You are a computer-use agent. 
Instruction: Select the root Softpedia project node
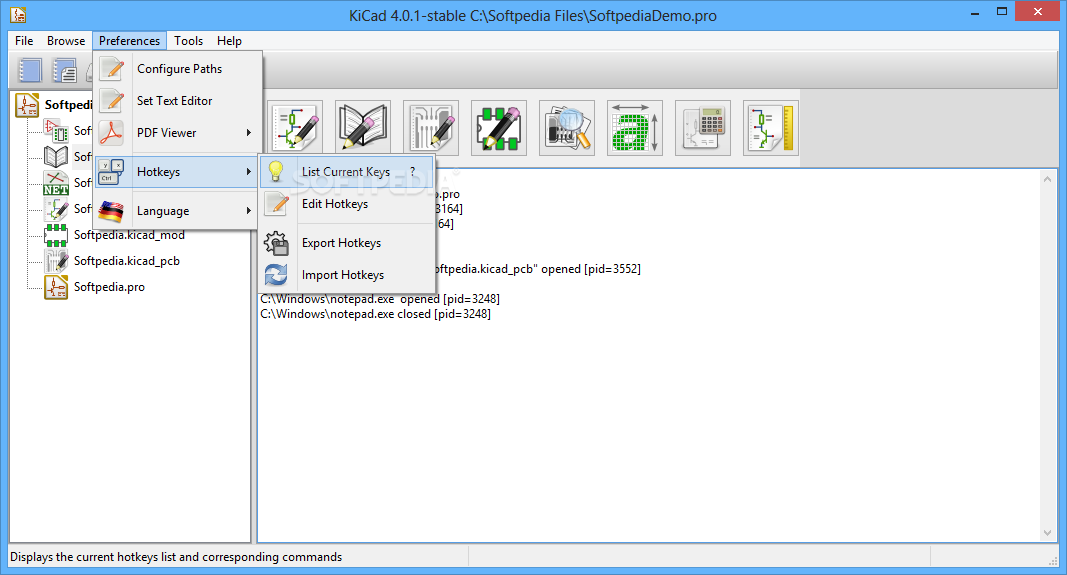click(68, 105)
